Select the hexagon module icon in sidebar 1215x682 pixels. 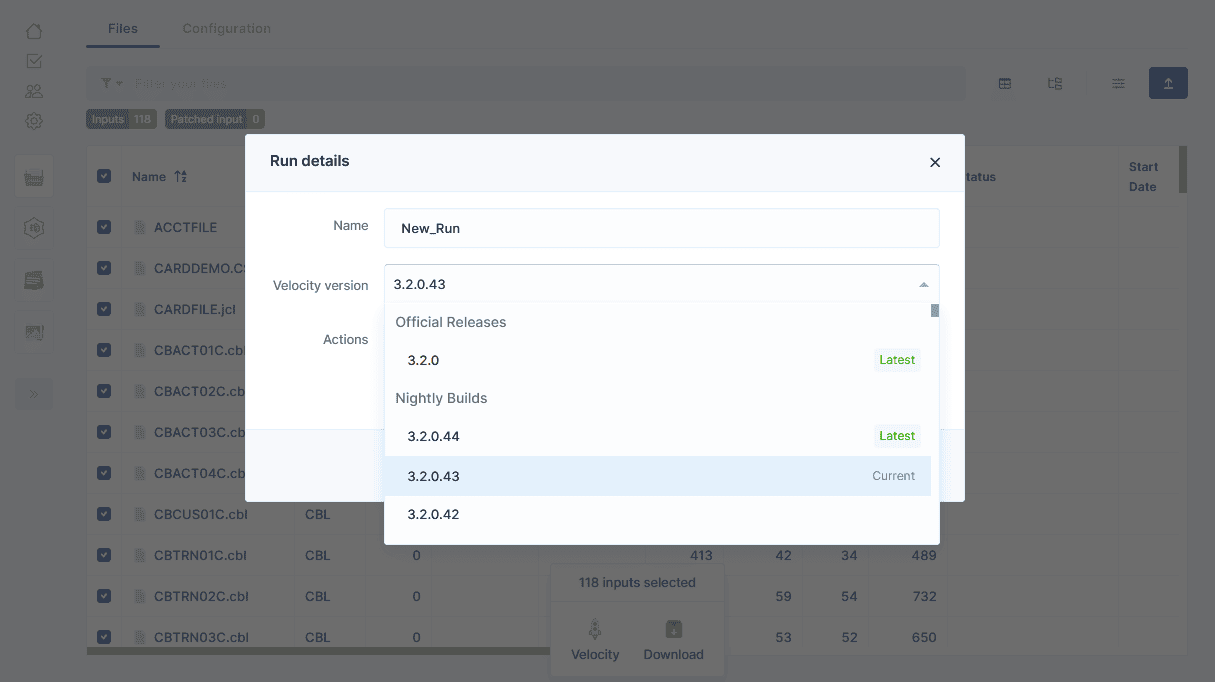point(34,229)
